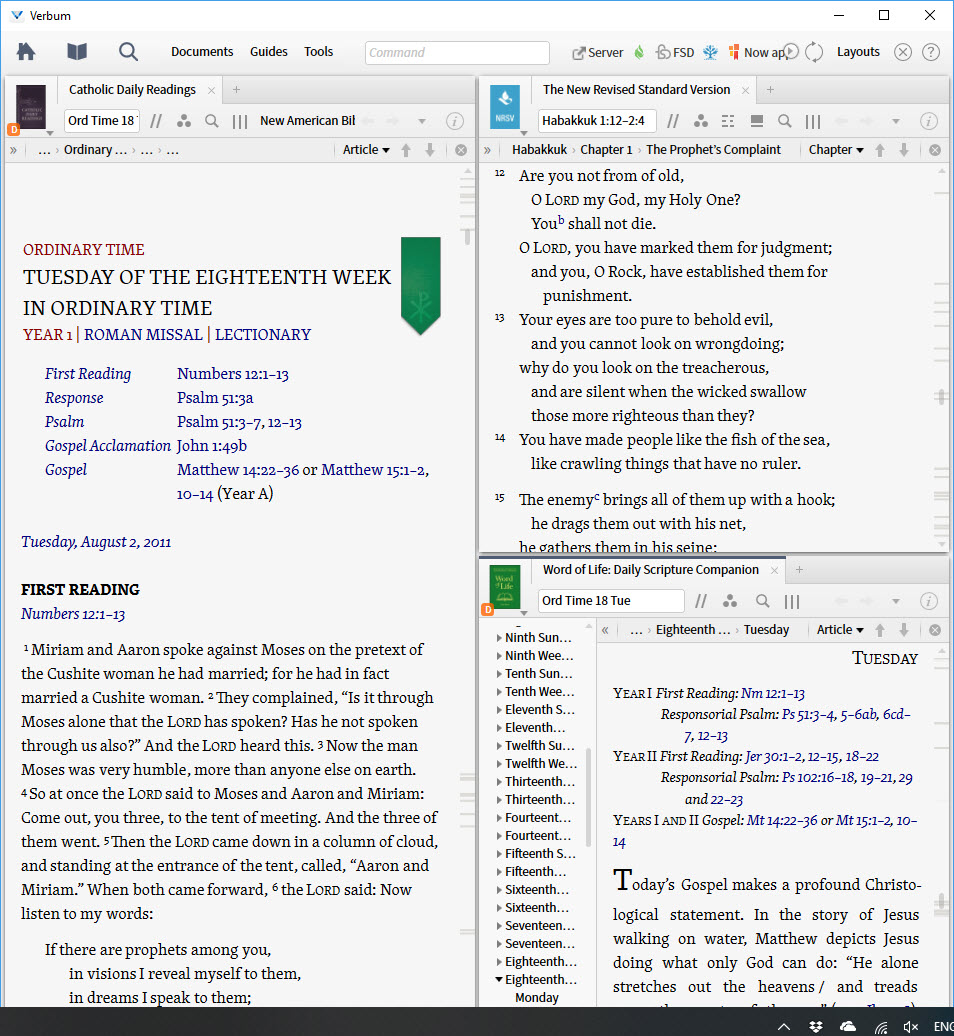Image resolution: width=954 pixels, height=1036 pixels.
Task: Open the Library book icon
Action: (77, 52)
